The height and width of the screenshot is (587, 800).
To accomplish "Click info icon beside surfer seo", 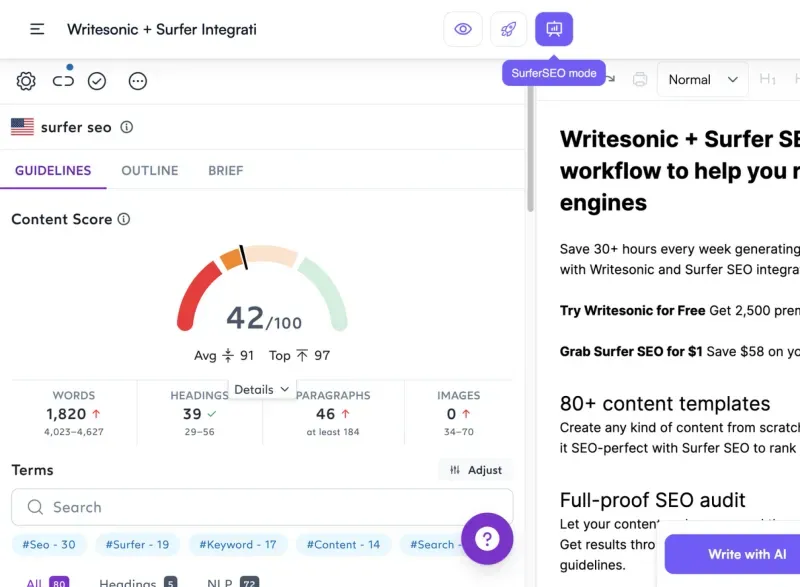I will (x=127, y=127).
